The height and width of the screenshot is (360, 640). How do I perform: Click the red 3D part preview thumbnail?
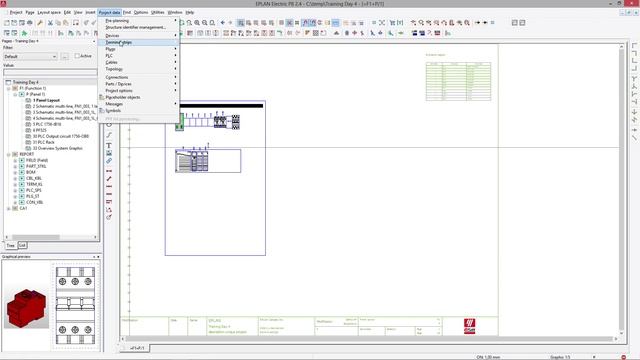[x=26, y=308]
